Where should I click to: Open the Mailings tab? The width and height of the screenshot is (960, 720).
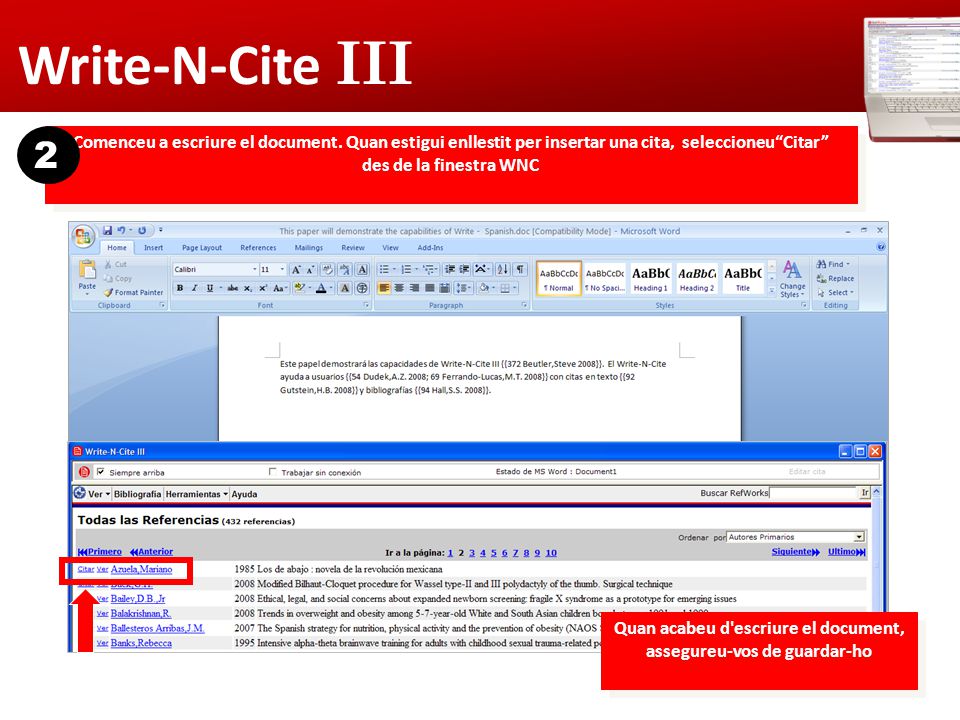click(309, 248)
